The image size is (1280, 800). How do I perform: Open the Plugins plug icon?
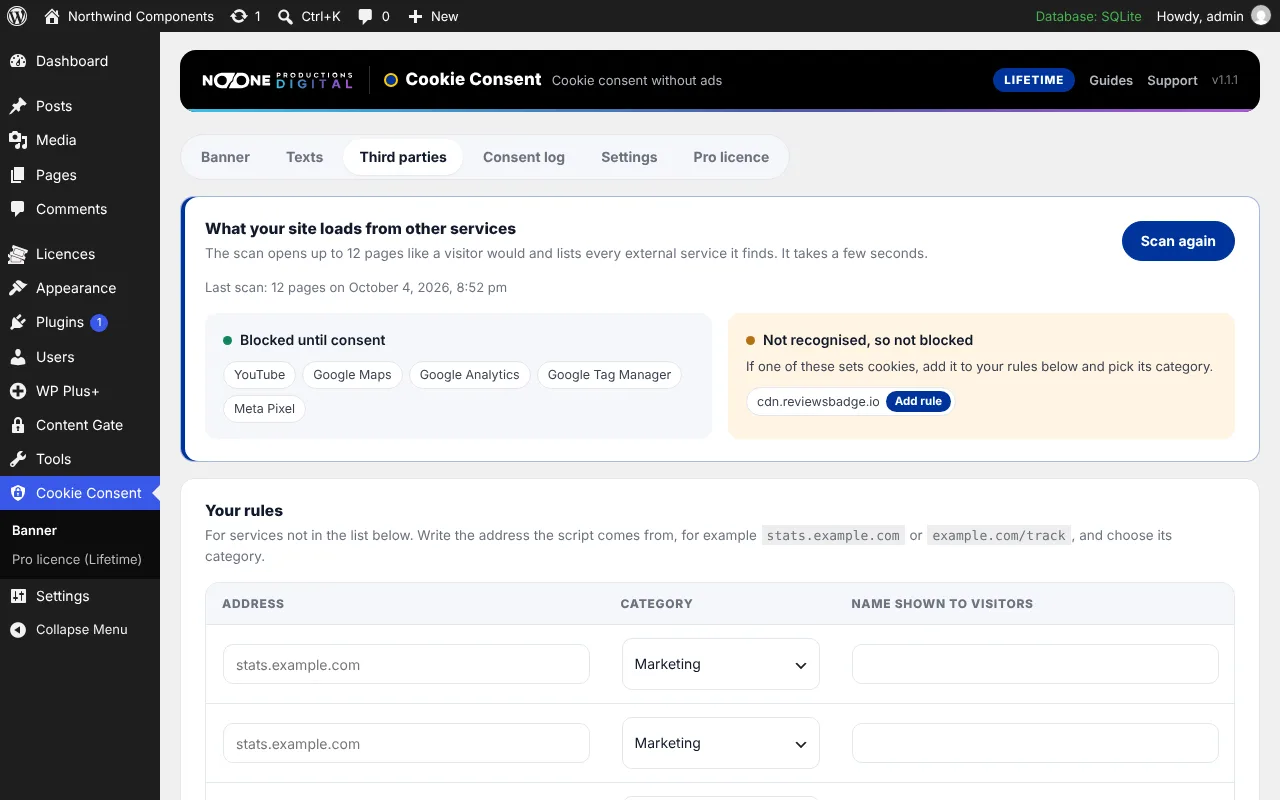coord(18,322)
